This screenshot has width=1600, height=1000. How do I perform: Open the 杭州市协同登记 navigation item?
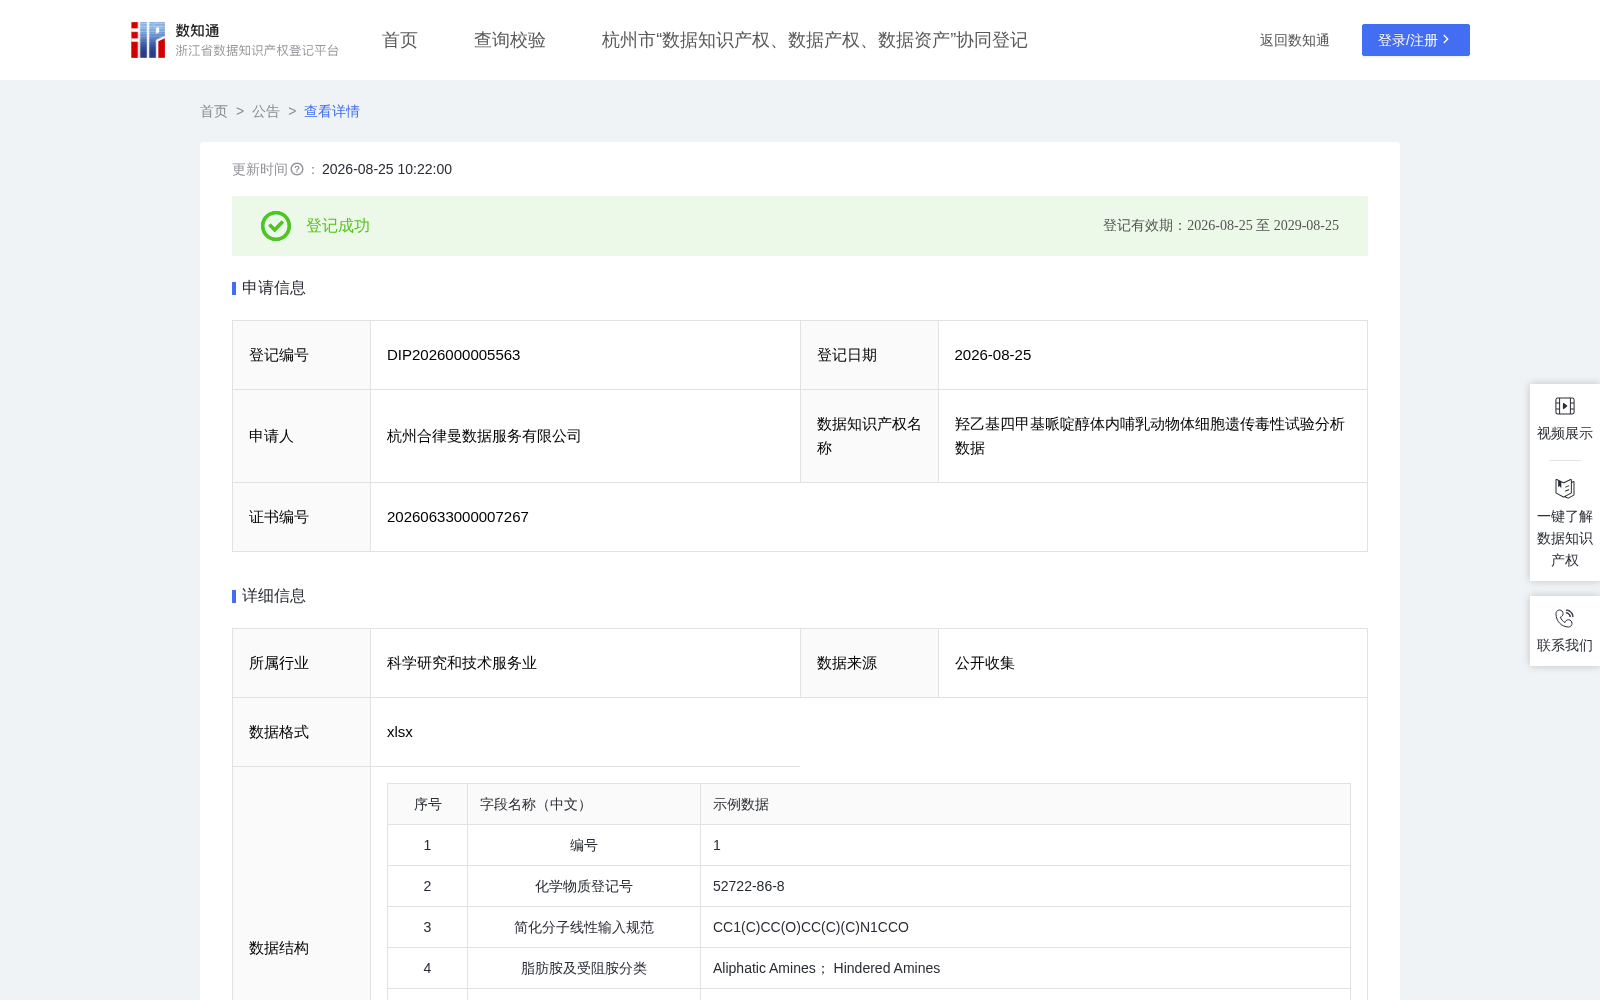pyautogui.click(x=815, y=40)
